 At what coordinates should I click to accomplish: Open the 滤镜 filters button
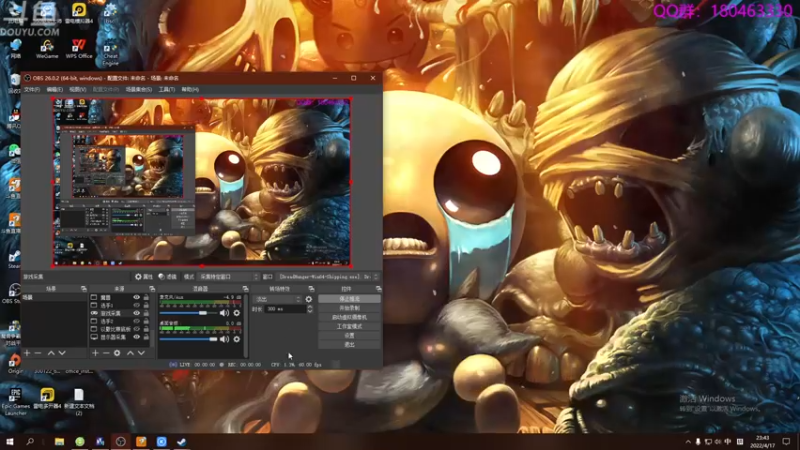(x=167, y=277)
